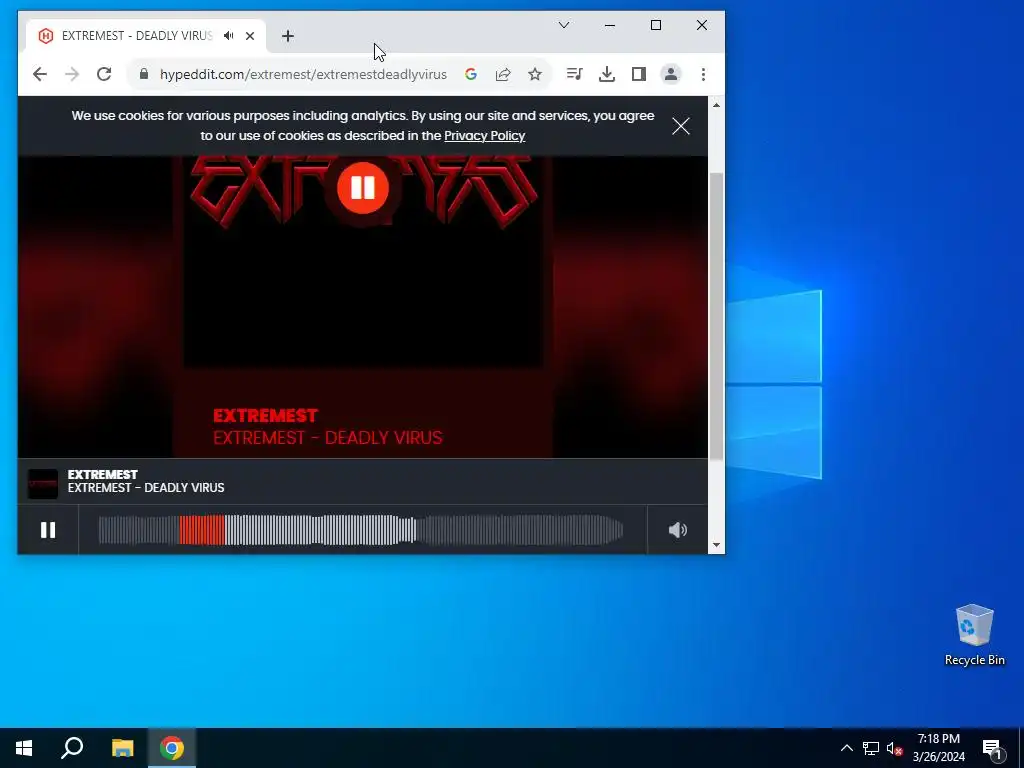
Task: Click the Hypeddit favicon on the tab
Action: click(x=46, y=36)
